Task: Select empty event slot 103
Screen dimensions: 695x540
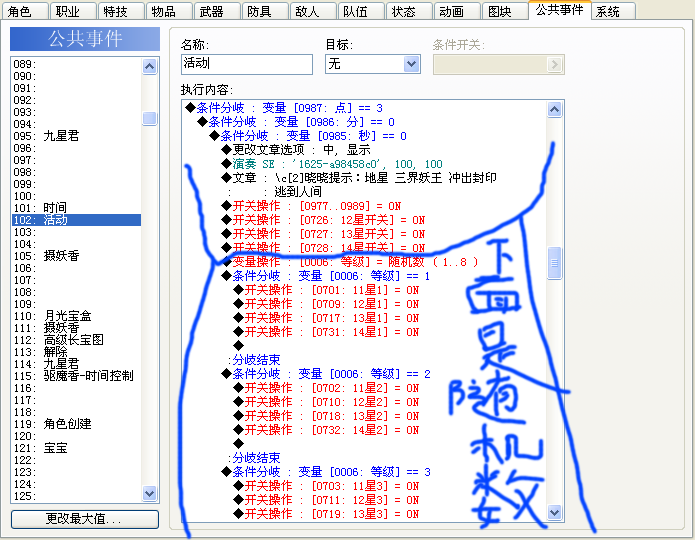Action: pos(76,232)
